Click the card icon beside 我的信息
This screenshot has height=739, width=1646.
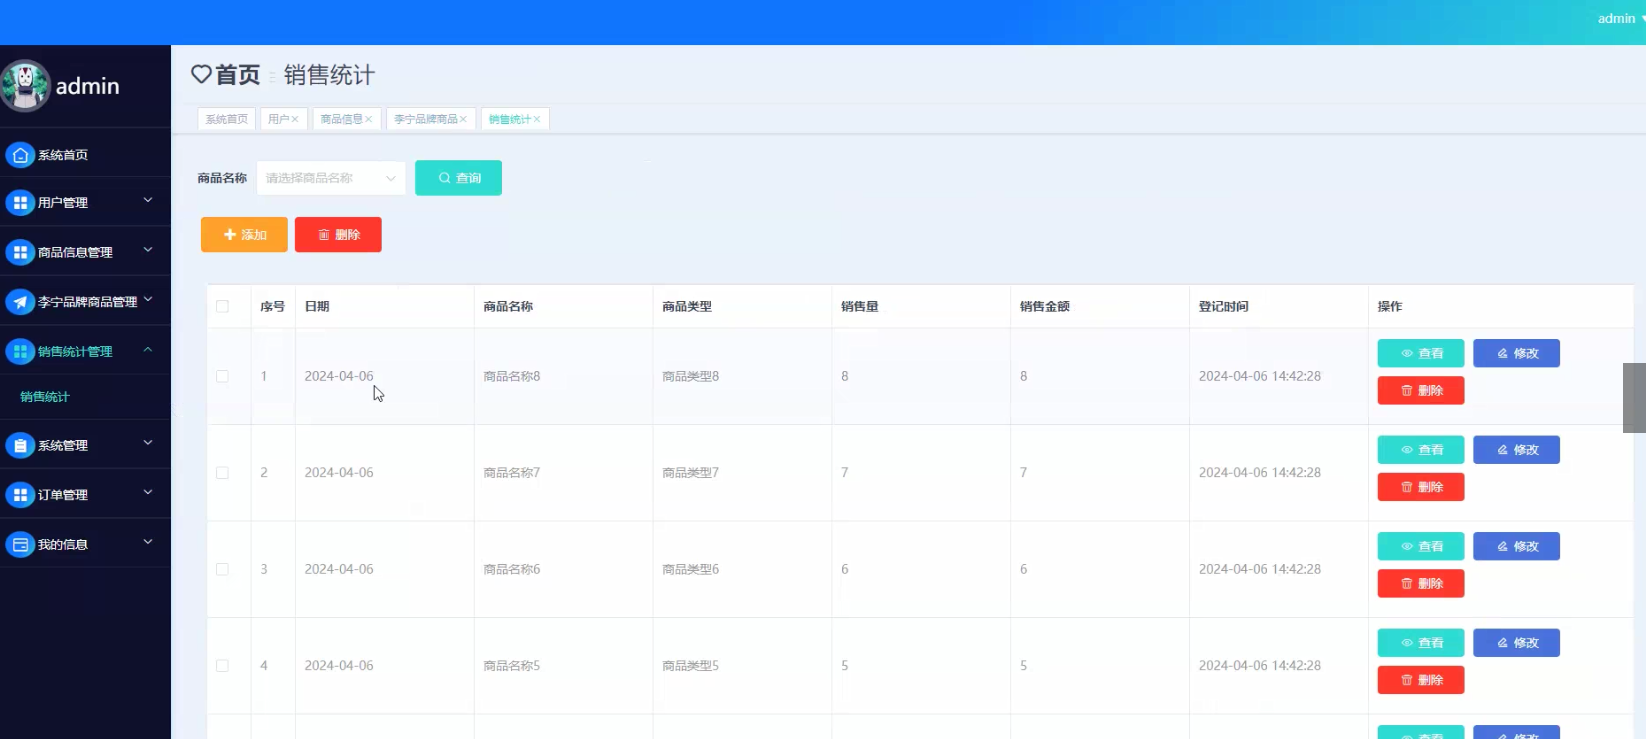(x=20, y=544)
